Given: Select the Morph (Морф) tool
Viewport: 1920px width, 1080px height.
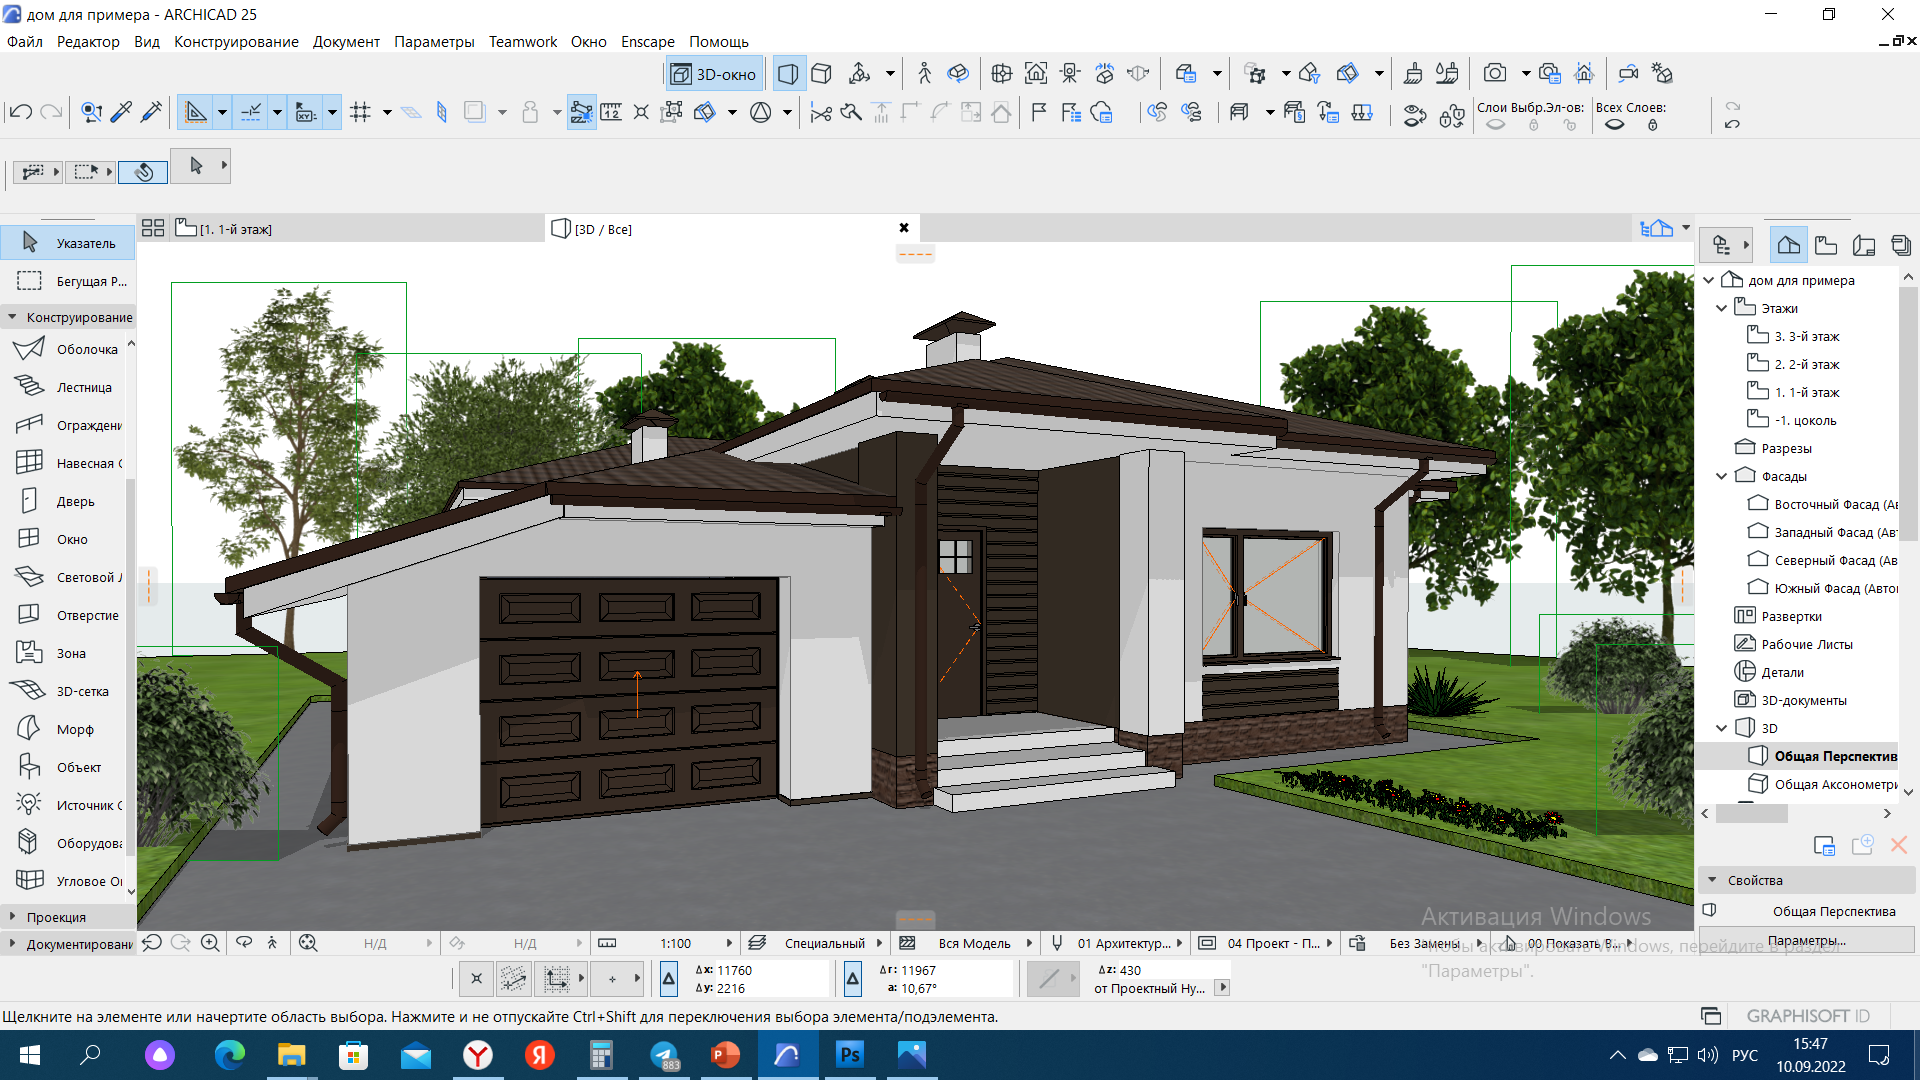Looking at the screenshot, I should point(74,729).
